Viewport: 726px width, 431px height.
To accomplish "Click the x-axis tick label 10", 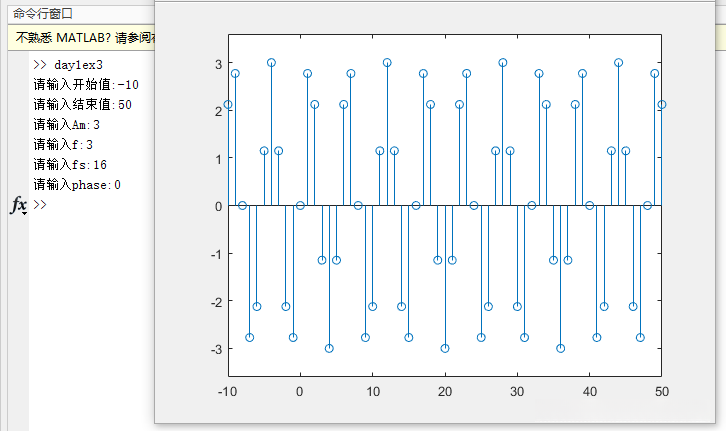I will coord(373,392).
